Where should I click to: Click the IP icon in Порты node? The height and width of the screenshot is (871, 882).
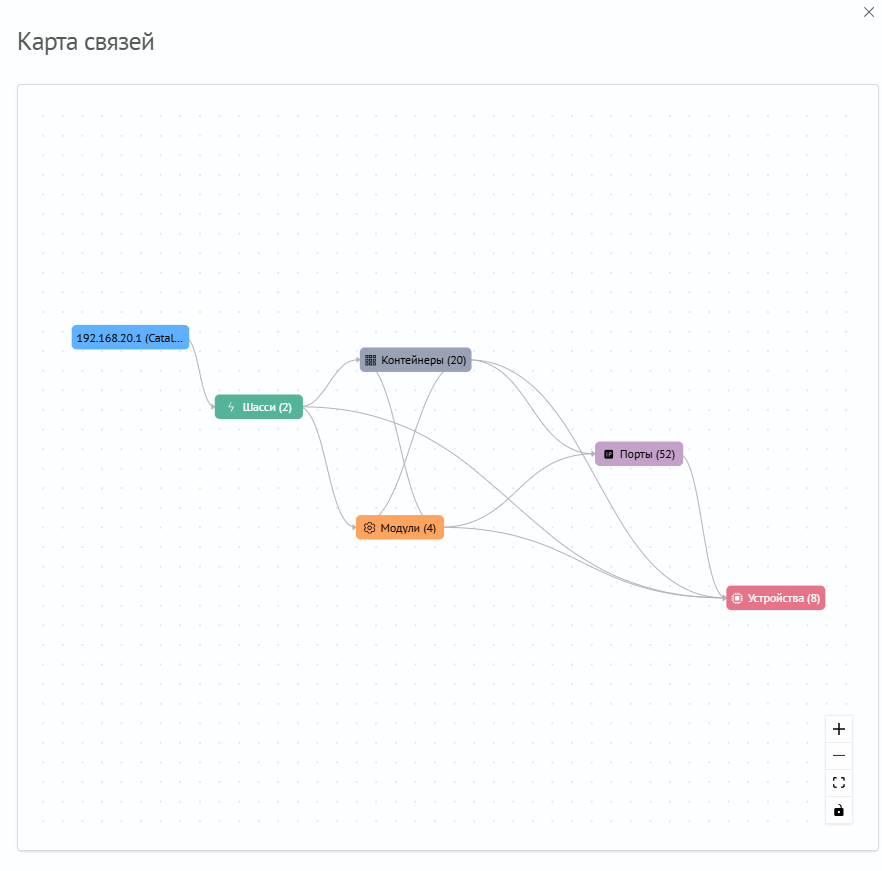pos(608,454)
